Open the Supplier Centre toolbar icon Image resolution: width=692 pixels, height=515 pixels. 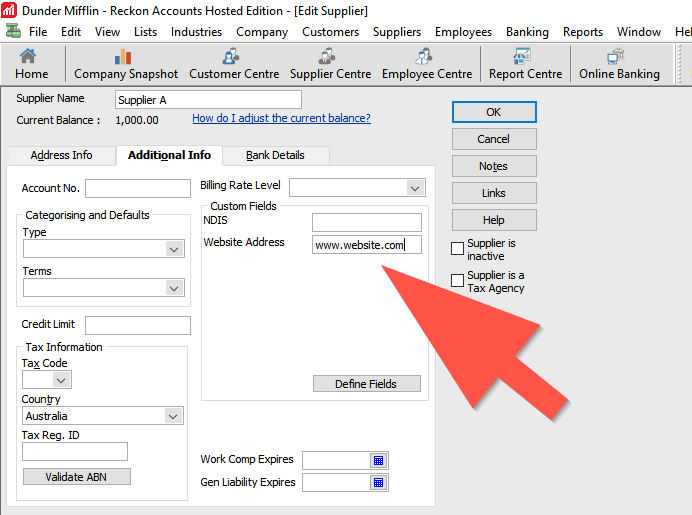coord(330,64)
